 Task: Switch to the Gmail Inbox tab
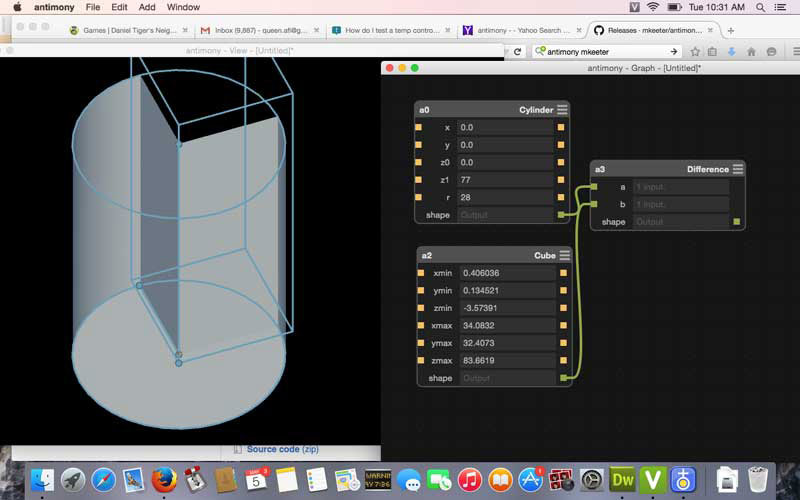point(259,31)
